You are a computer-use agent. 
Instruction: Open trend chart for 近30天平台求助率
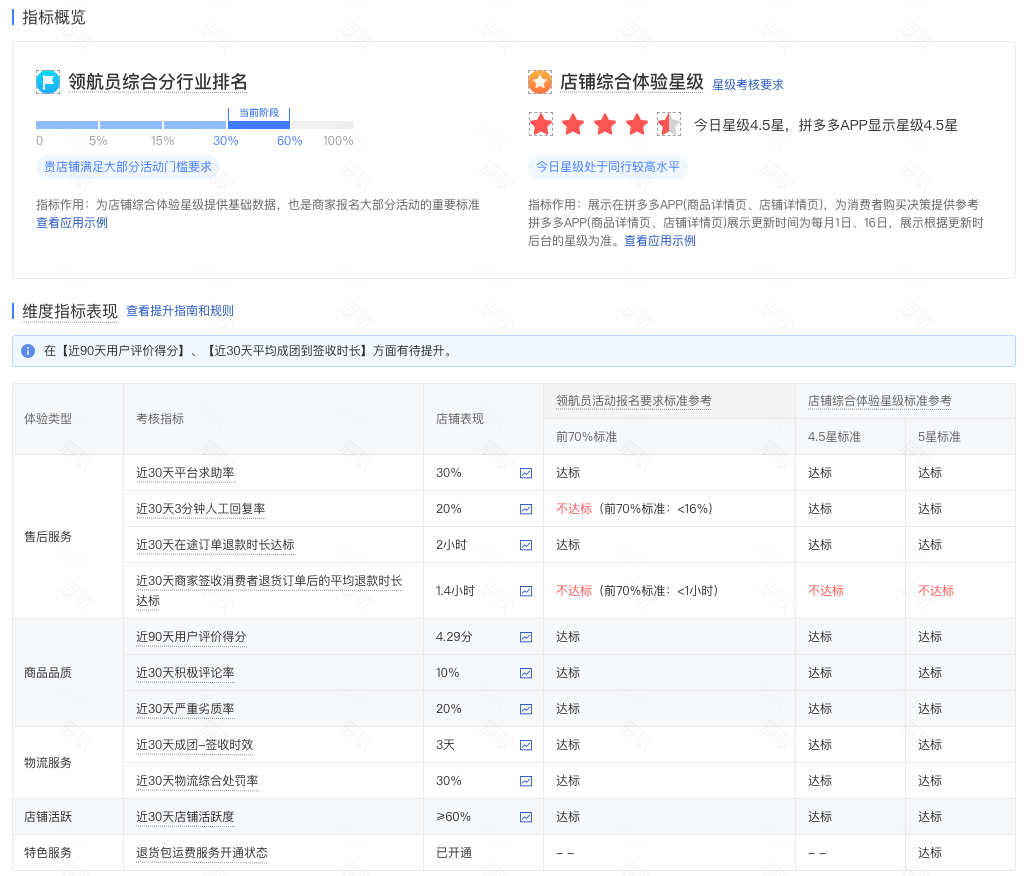[525, 472]
